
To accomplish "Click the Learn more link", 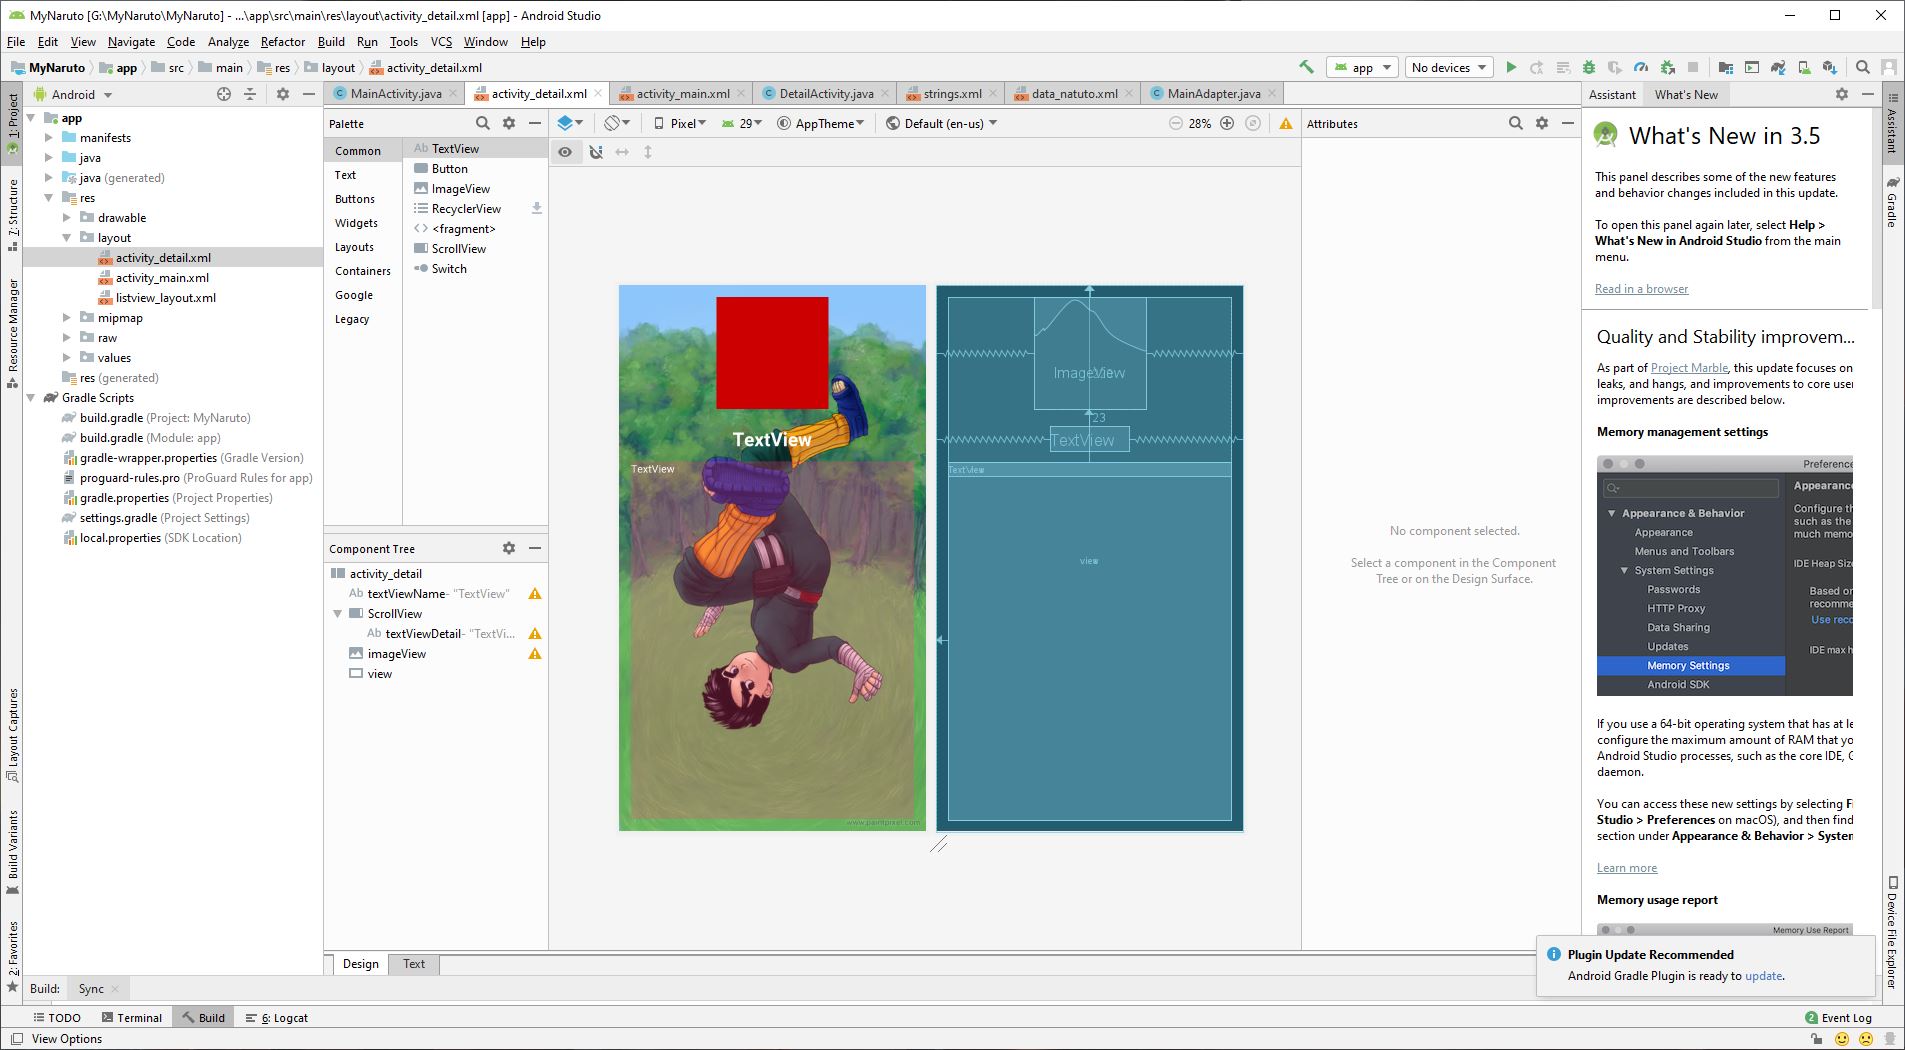I will tap(1627, 868).
